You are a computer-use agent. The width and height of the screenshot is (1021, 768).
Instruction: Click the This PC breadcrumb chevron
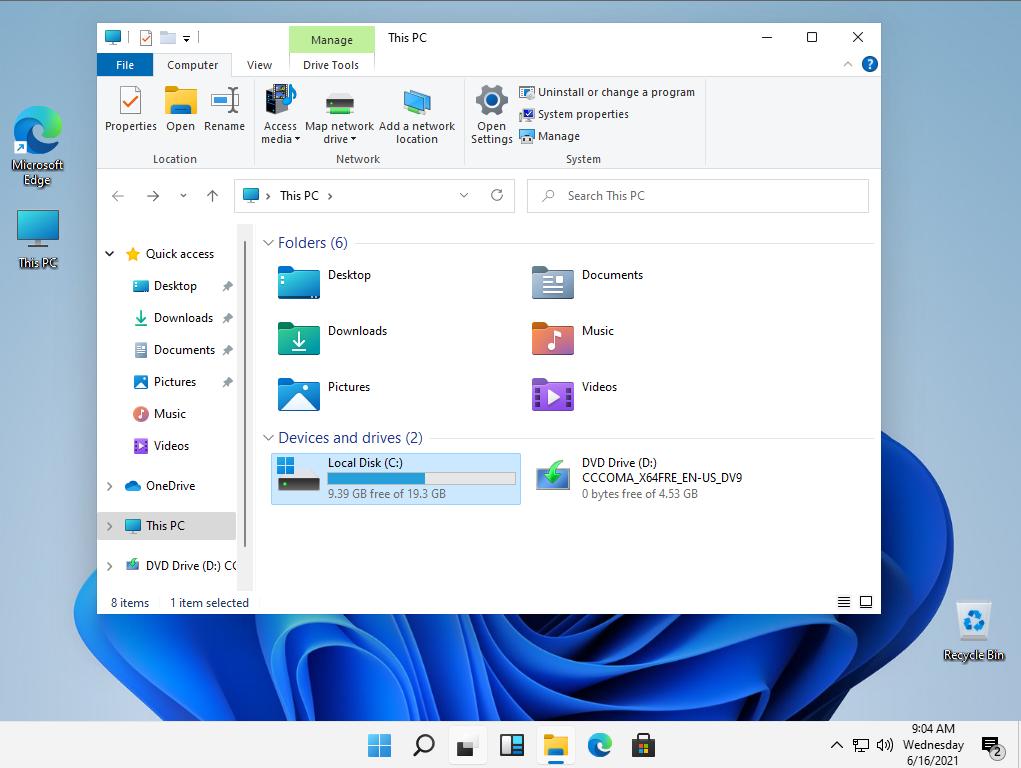[330, 196]
